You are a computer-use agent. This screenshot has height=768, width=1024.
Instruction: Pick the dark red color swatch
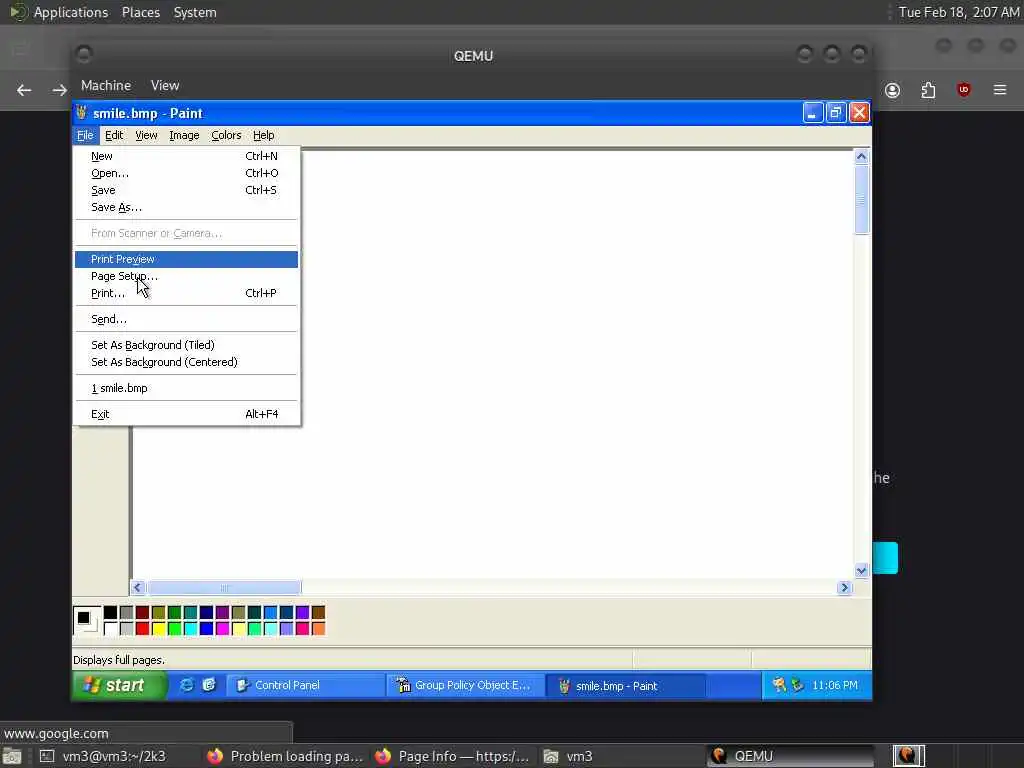(142, 613)
